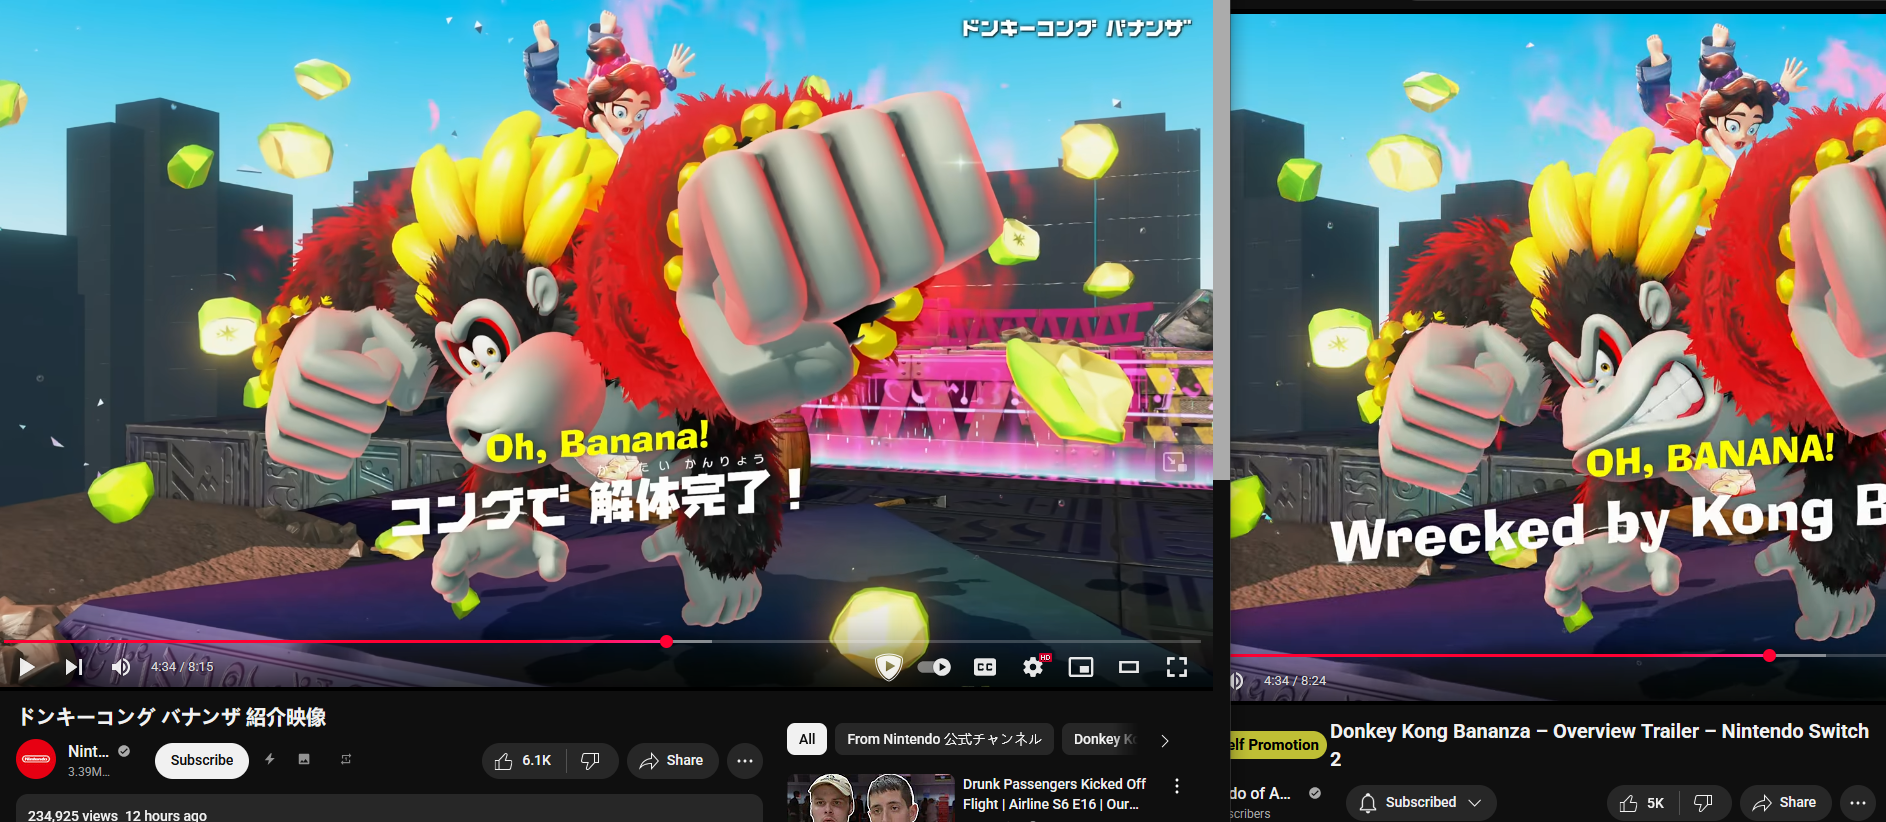
Task: Open the Drunk Passengers video thumbnail
Action: (x=870, y=797)
